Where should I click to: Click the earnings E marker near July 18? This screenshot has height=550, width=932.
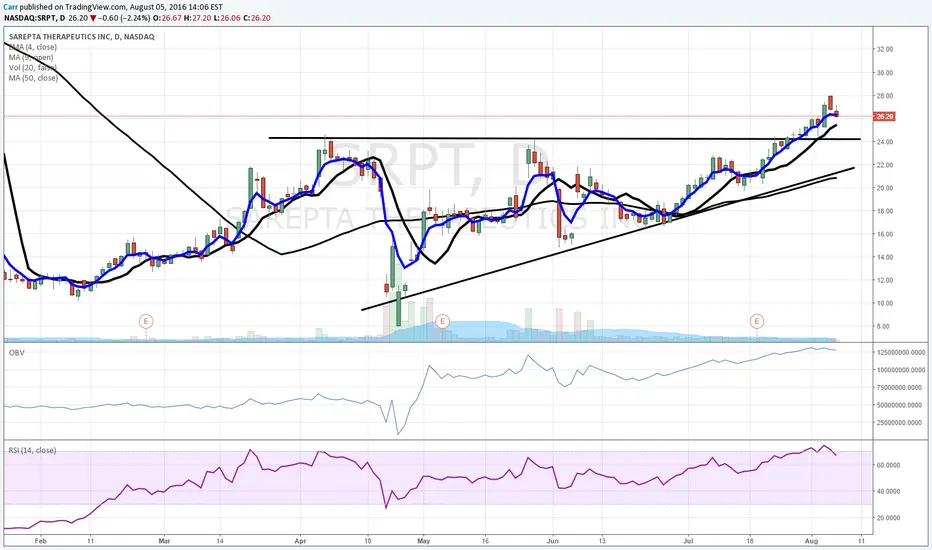coord(757,321)
